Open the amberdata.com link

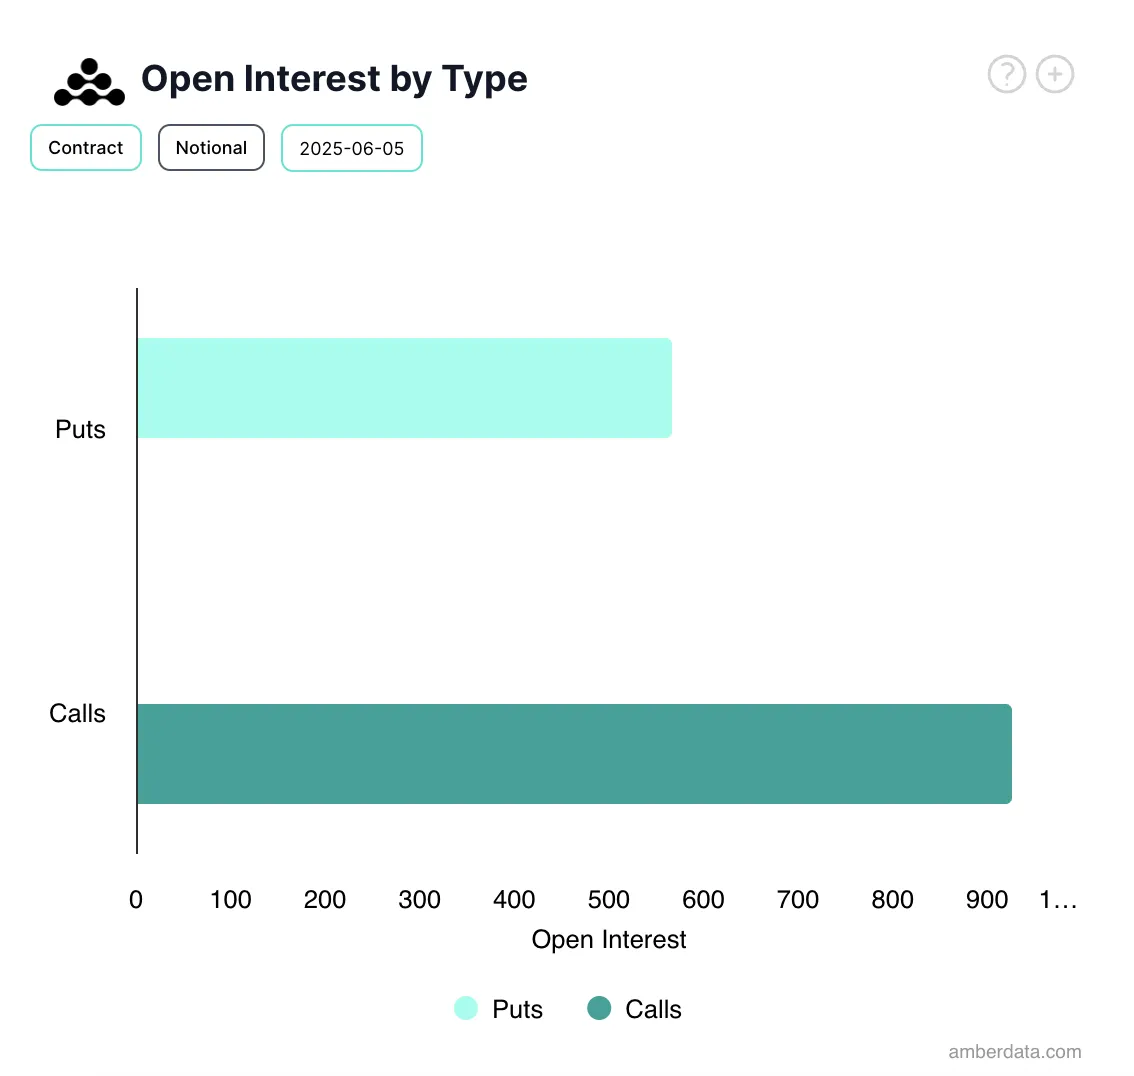[1015, 1051]
